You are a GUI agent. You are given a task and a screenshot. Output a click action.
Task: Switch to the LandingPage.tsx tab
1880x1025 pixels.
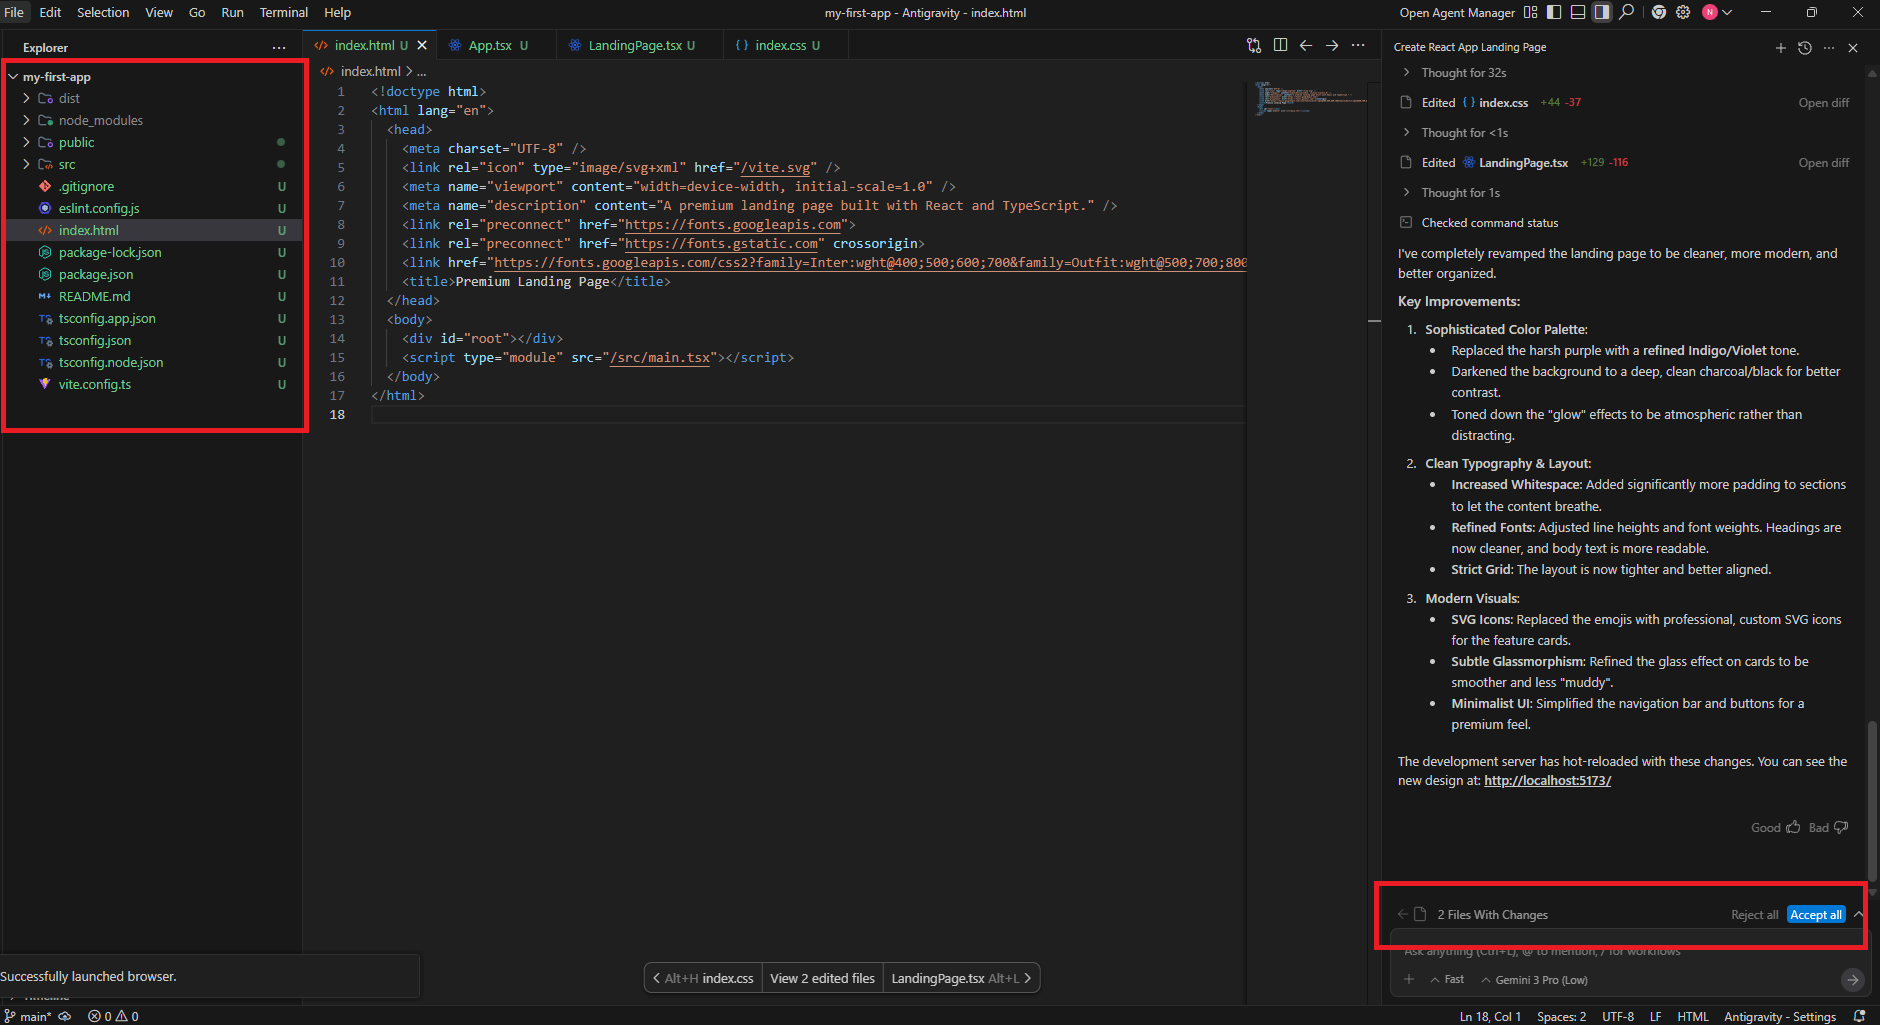tap(634, 45)
